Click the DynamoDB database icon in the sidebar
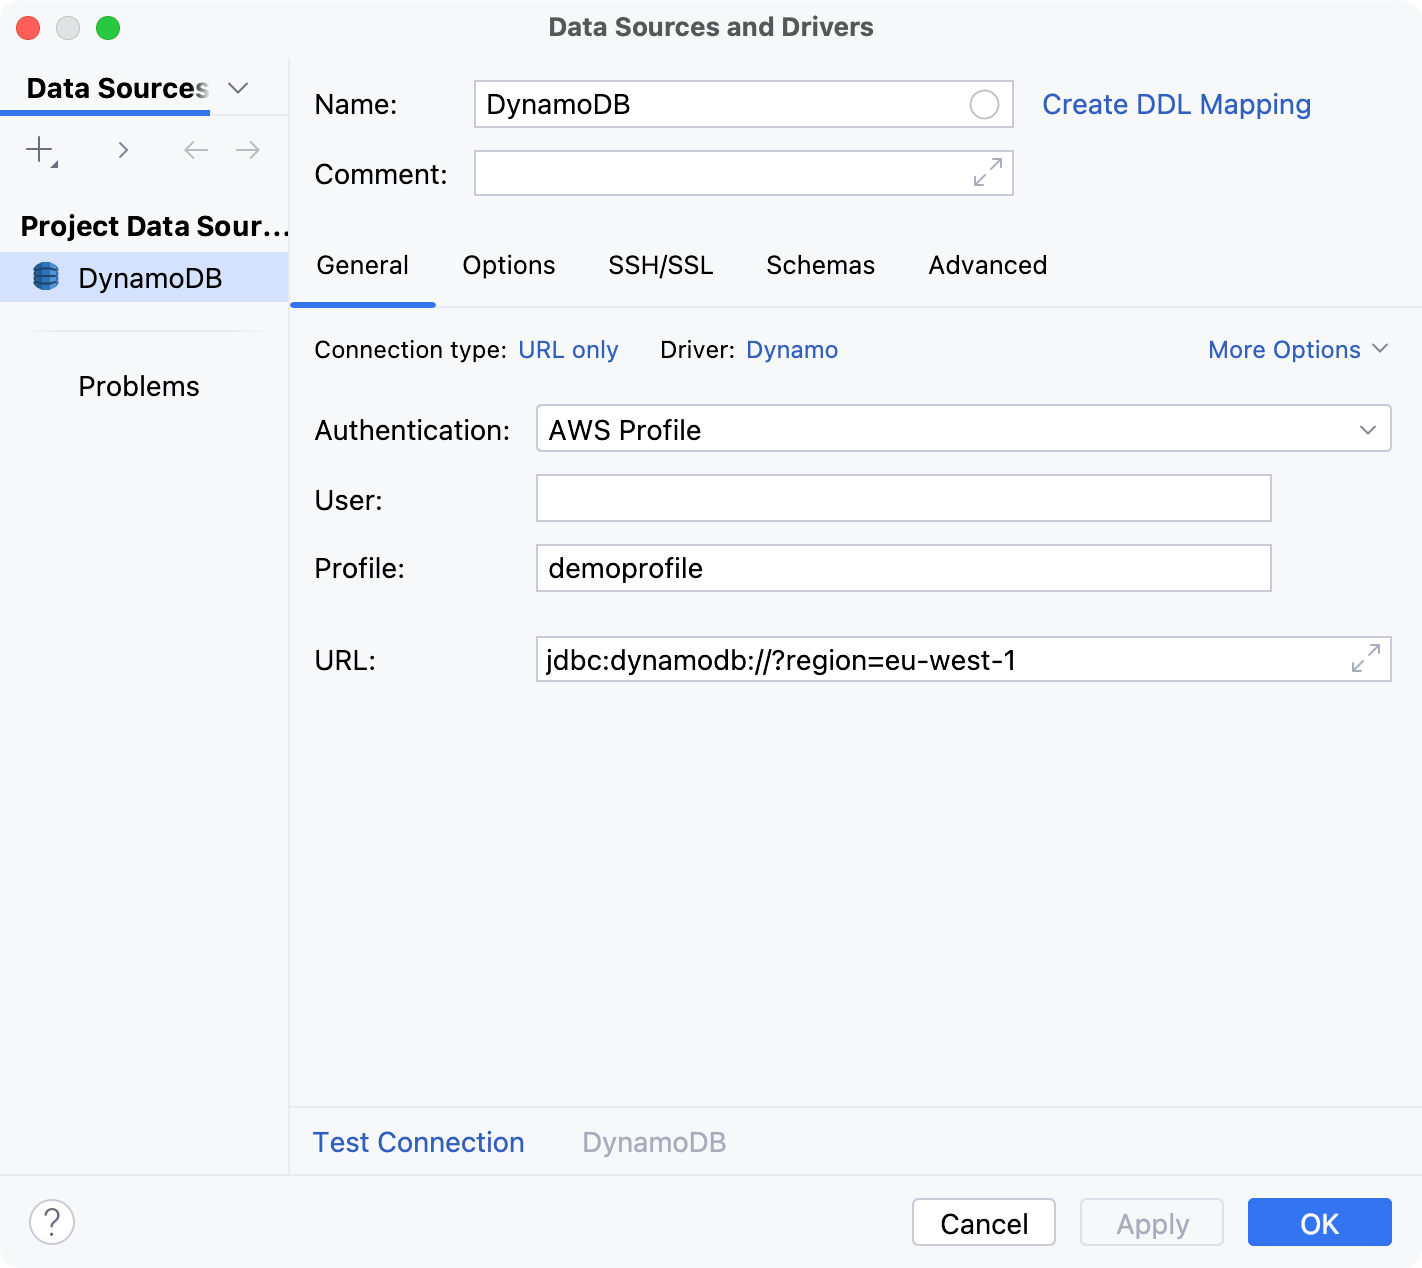The image size is (1422, 1268). 45,277
